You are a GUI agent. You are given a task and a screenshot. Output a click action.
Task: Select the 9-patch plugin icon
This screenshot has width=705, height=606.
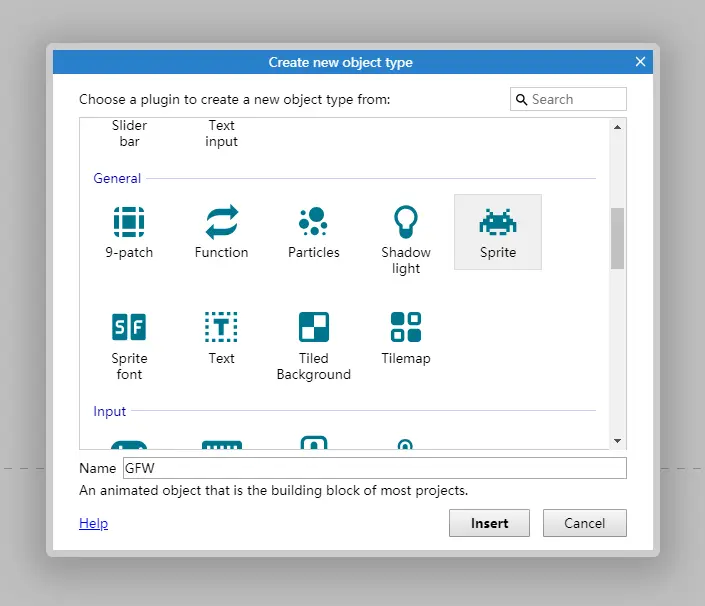click(x=129, y=222)
